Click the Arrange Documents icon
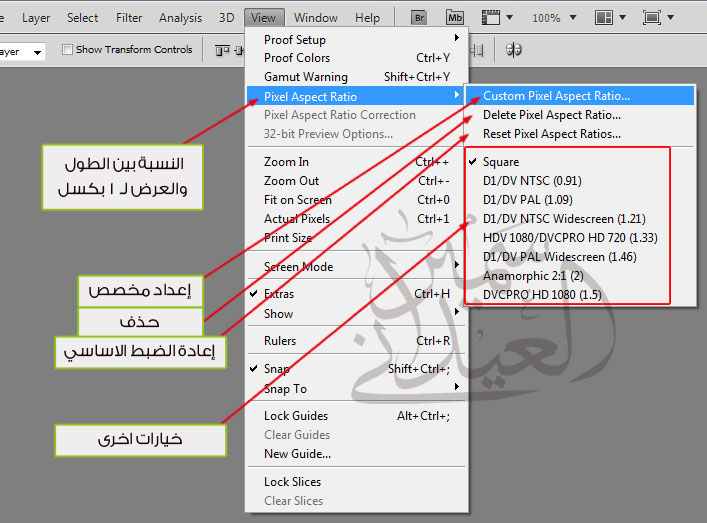The image size is (707, 523). point(604,18)
